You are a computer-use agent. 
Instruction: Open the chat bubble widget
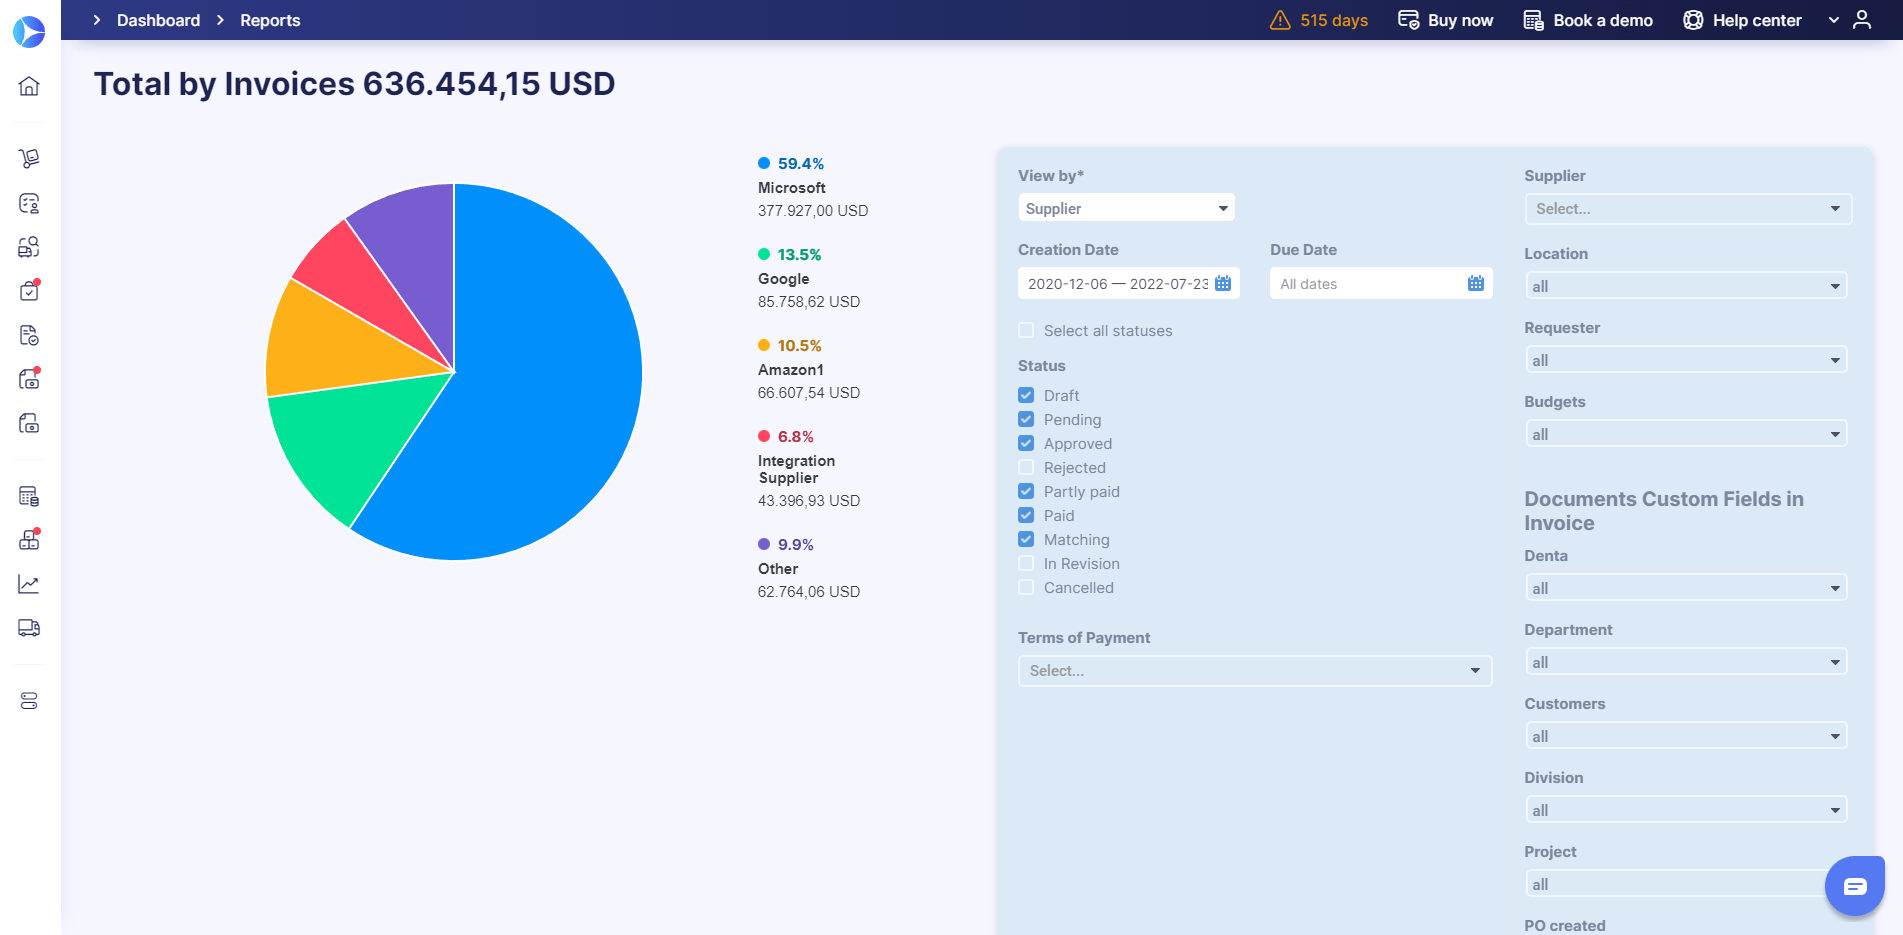pos(1855,886)
